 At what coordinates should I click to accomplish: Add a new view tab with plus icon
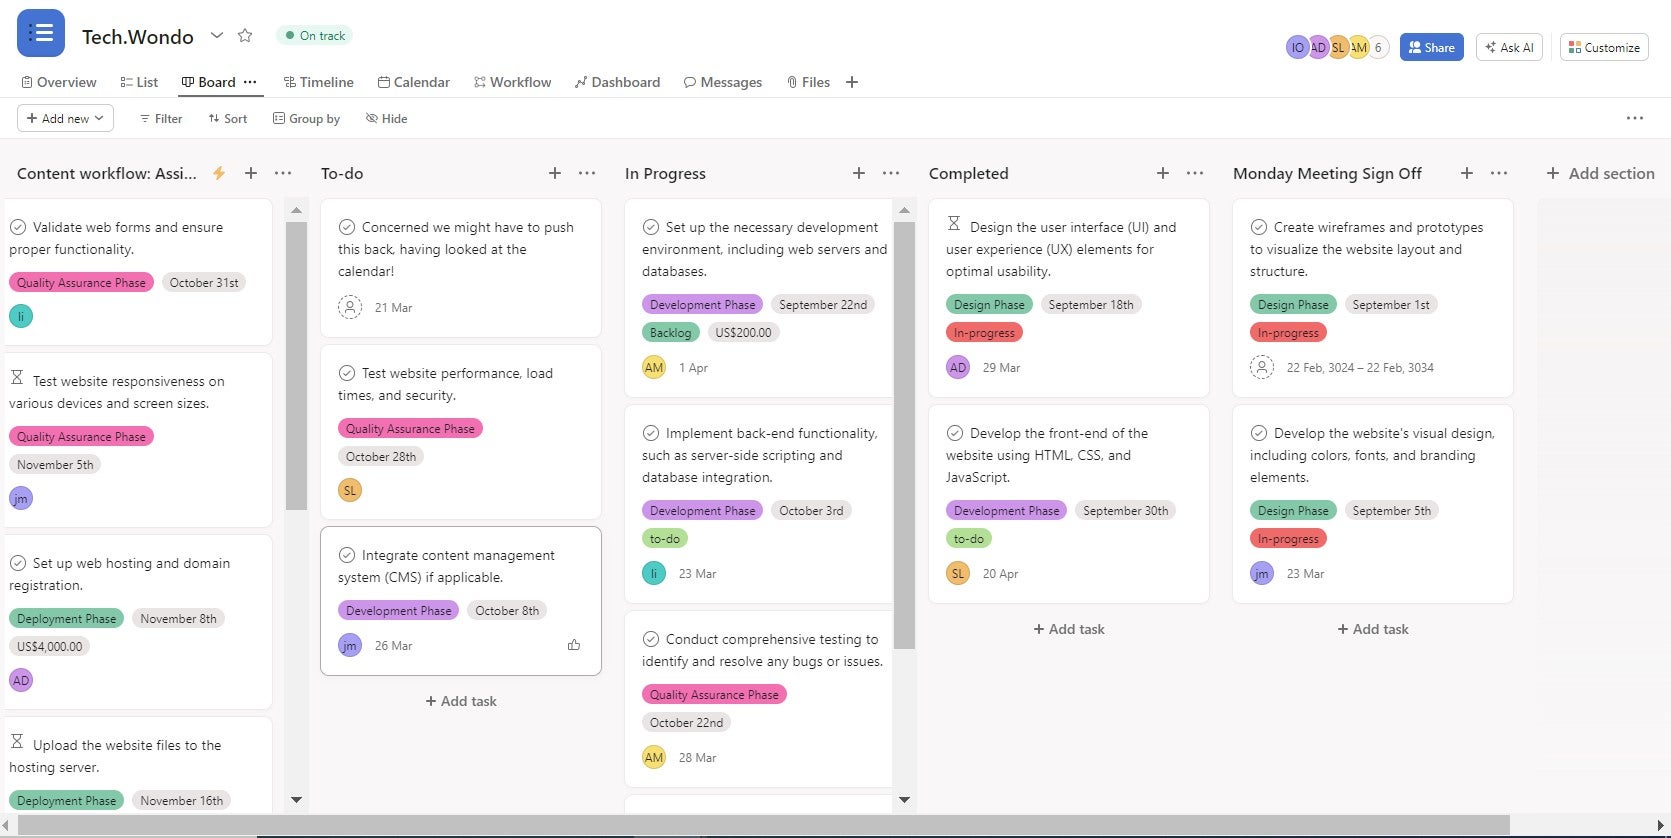coord(852,82)
